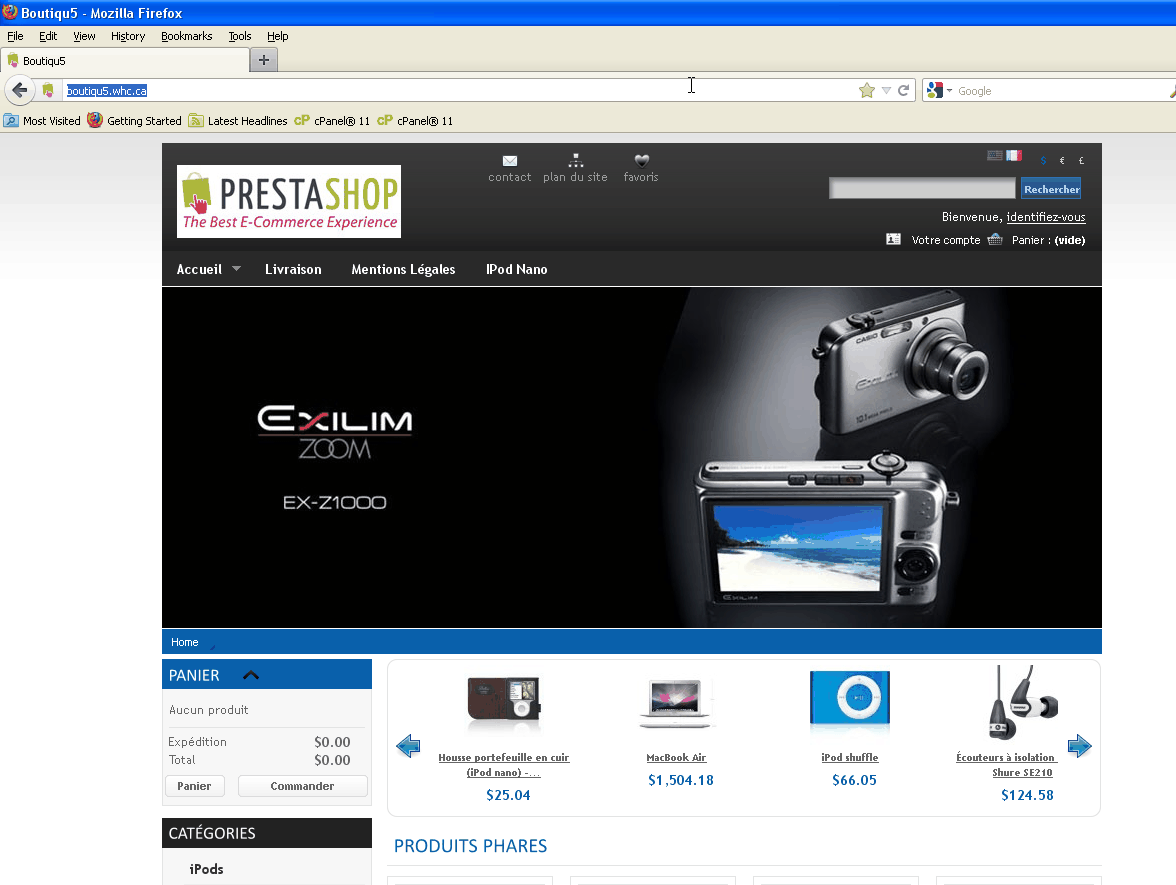Open Panier (vide) cart link
Screen dimensions: 1176x885
click(x=1048, y=240)
